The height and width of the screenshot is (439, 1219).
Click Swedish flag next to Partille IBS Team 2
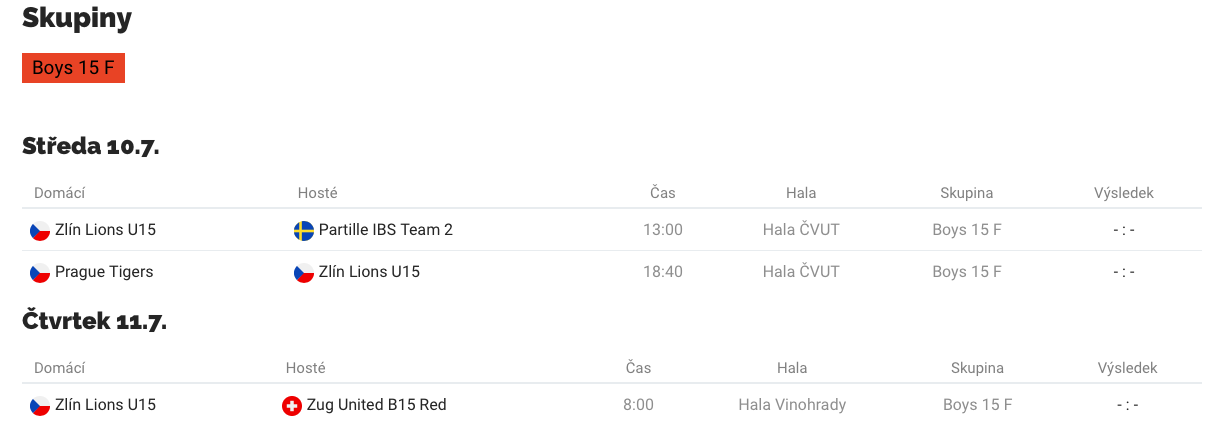tap(304, 230)
